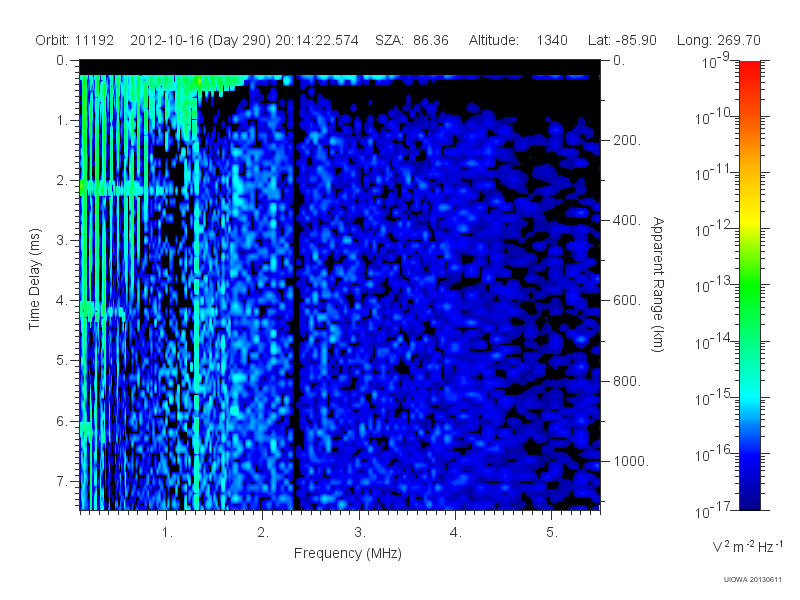The width and height of the screenshot is (800, 600).
Task: Click the 10^-17 colorbar scale label
Action: [x=713, y=510]
